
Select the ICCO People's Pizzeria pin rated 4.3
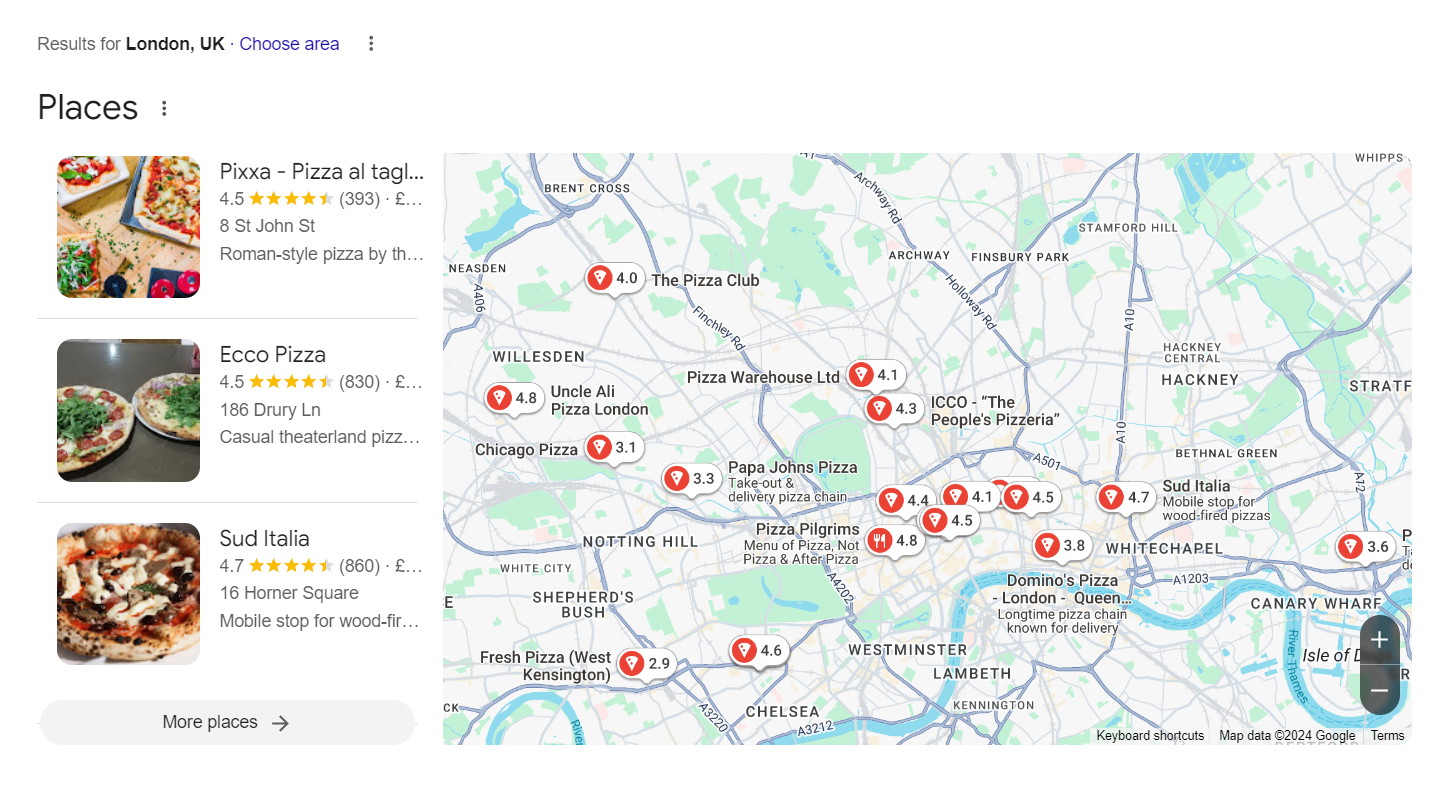(894, 408)
